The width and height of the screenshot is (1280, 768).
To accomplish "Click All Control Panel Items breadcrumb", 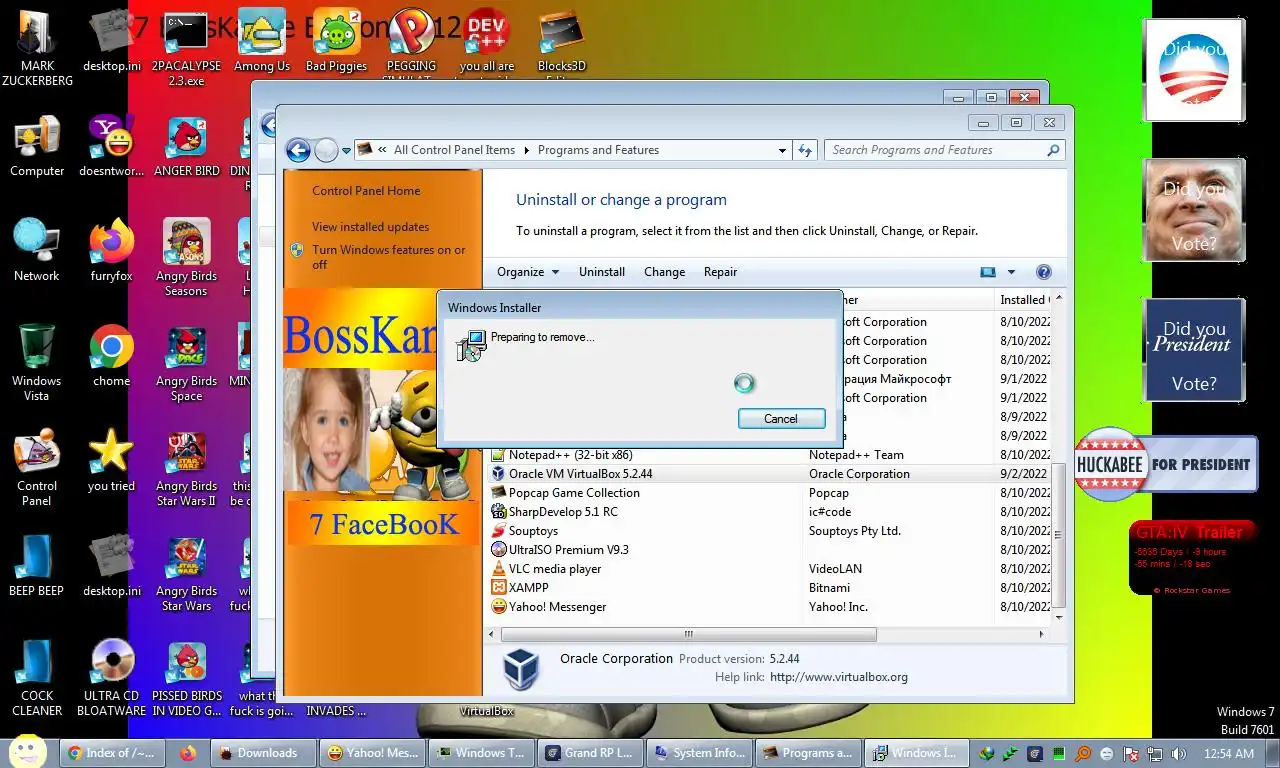I will pyautogui.click(x=454, y=150).
